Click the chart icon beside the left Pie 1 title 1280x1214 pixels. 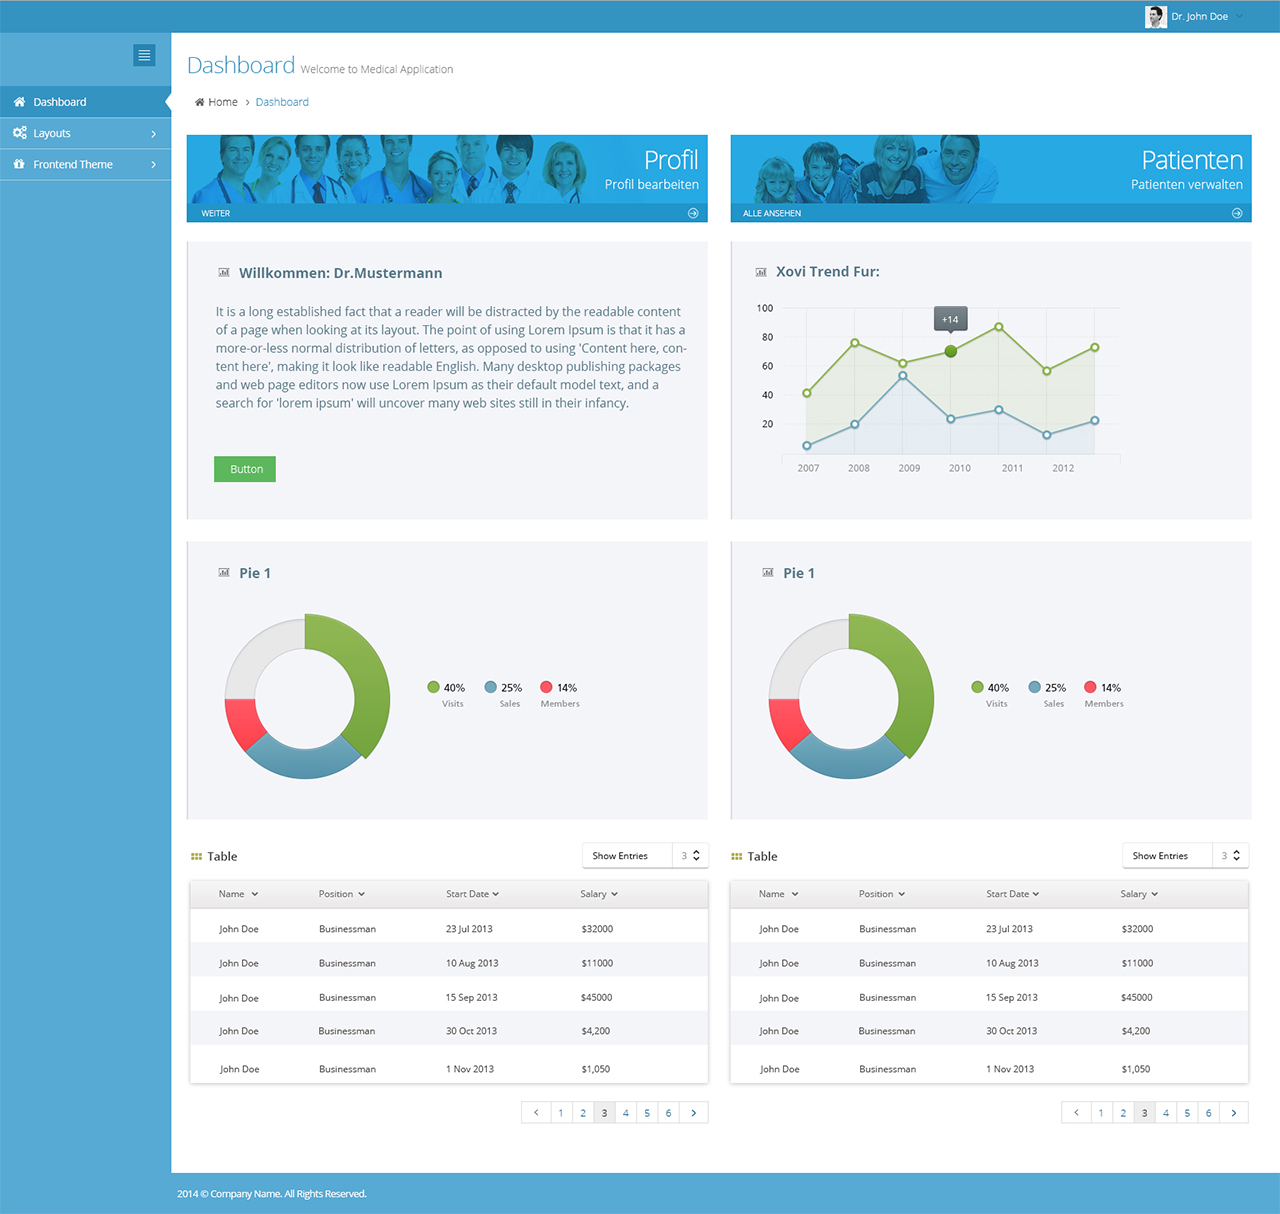click(224, 572)
